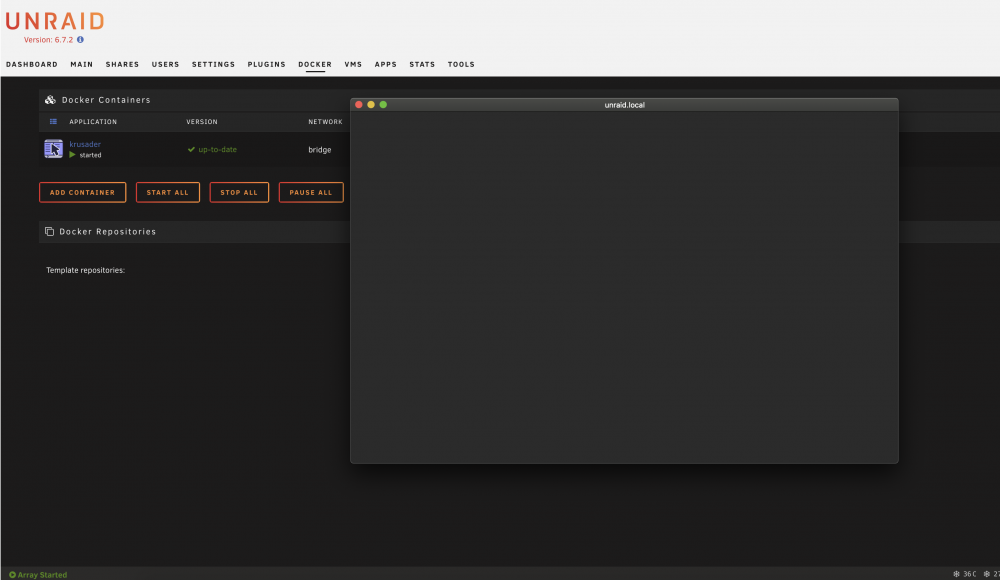This screenshot has width=1000, height=580.
Task: Click the Start All button
Action: tap(168, 193)
